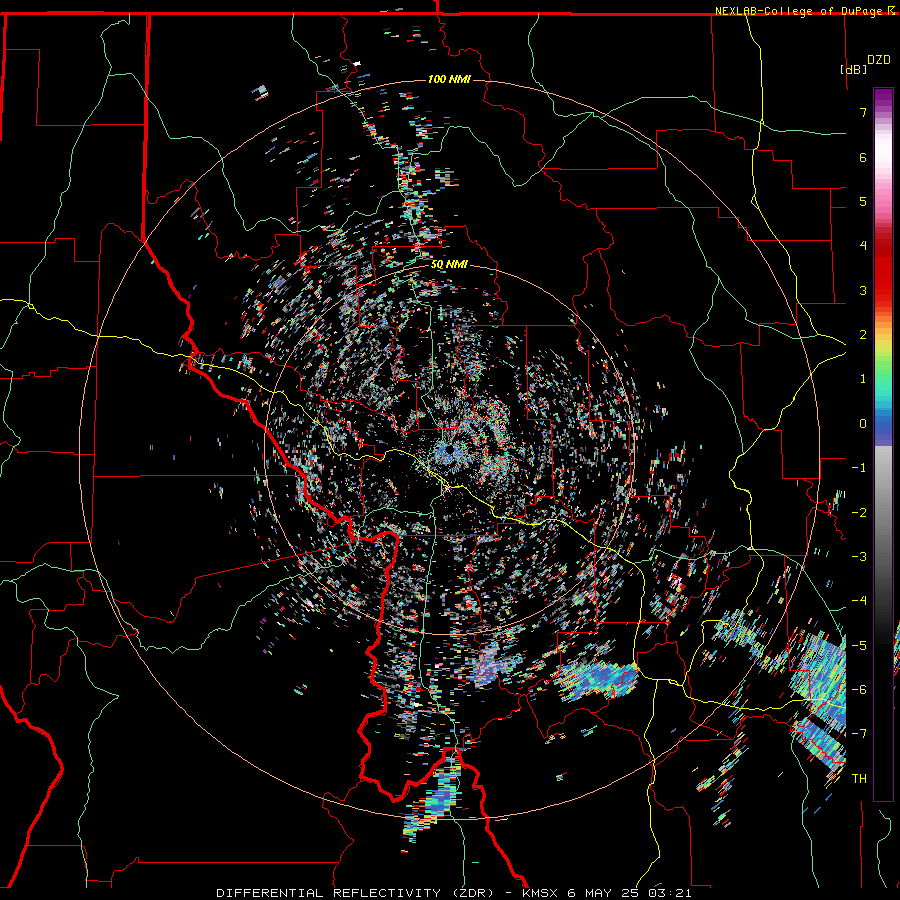Click the 4 value on color scale
The height and width of the screenshot is (900, 900).
(x=863, y=246)
